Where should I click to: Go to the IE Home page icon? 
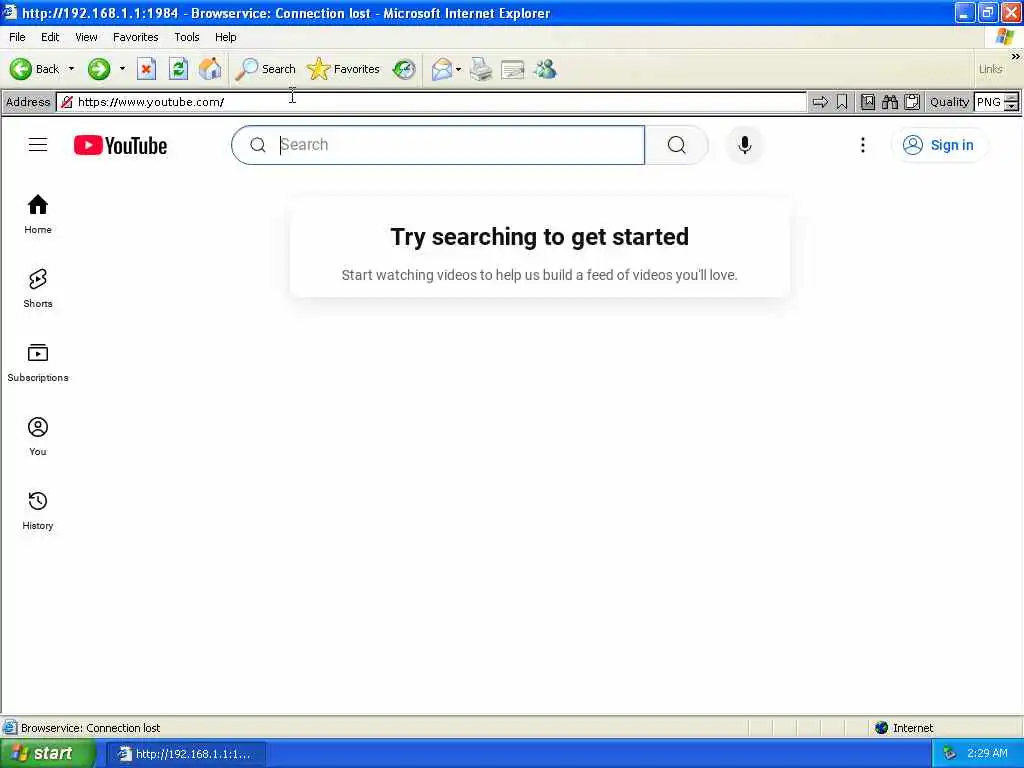point(210,69)
